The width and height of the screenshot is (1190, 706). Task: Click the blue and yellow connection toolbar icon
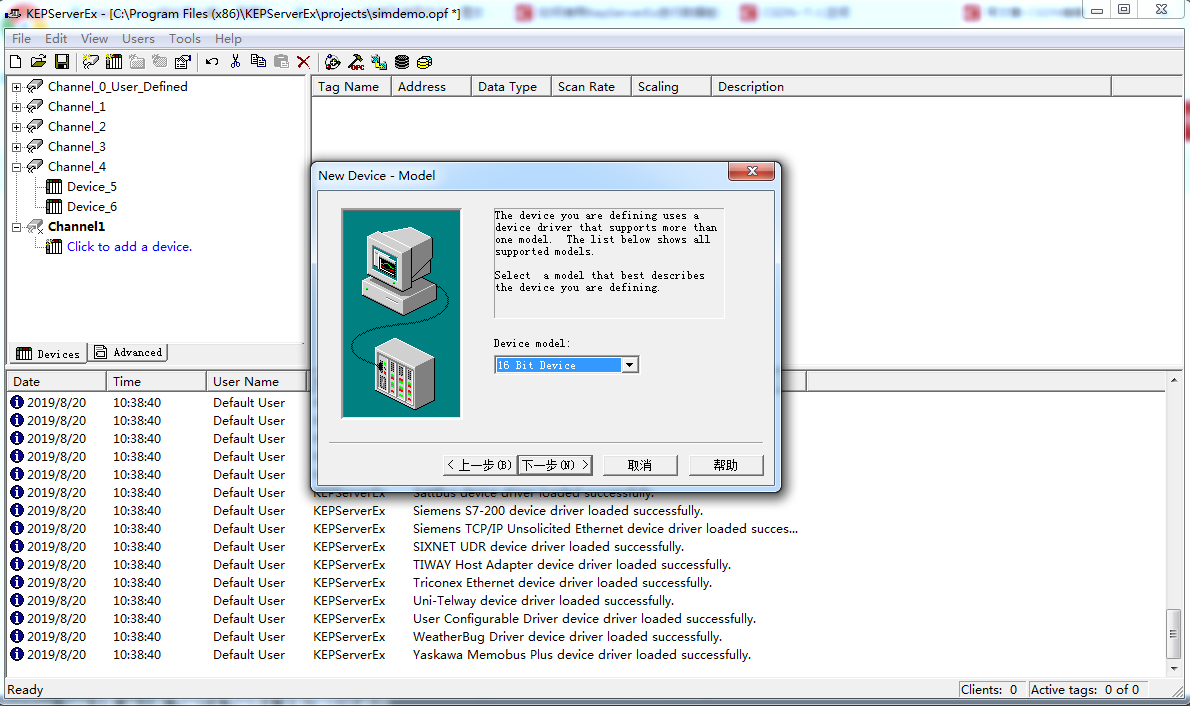tap(379, 62)
